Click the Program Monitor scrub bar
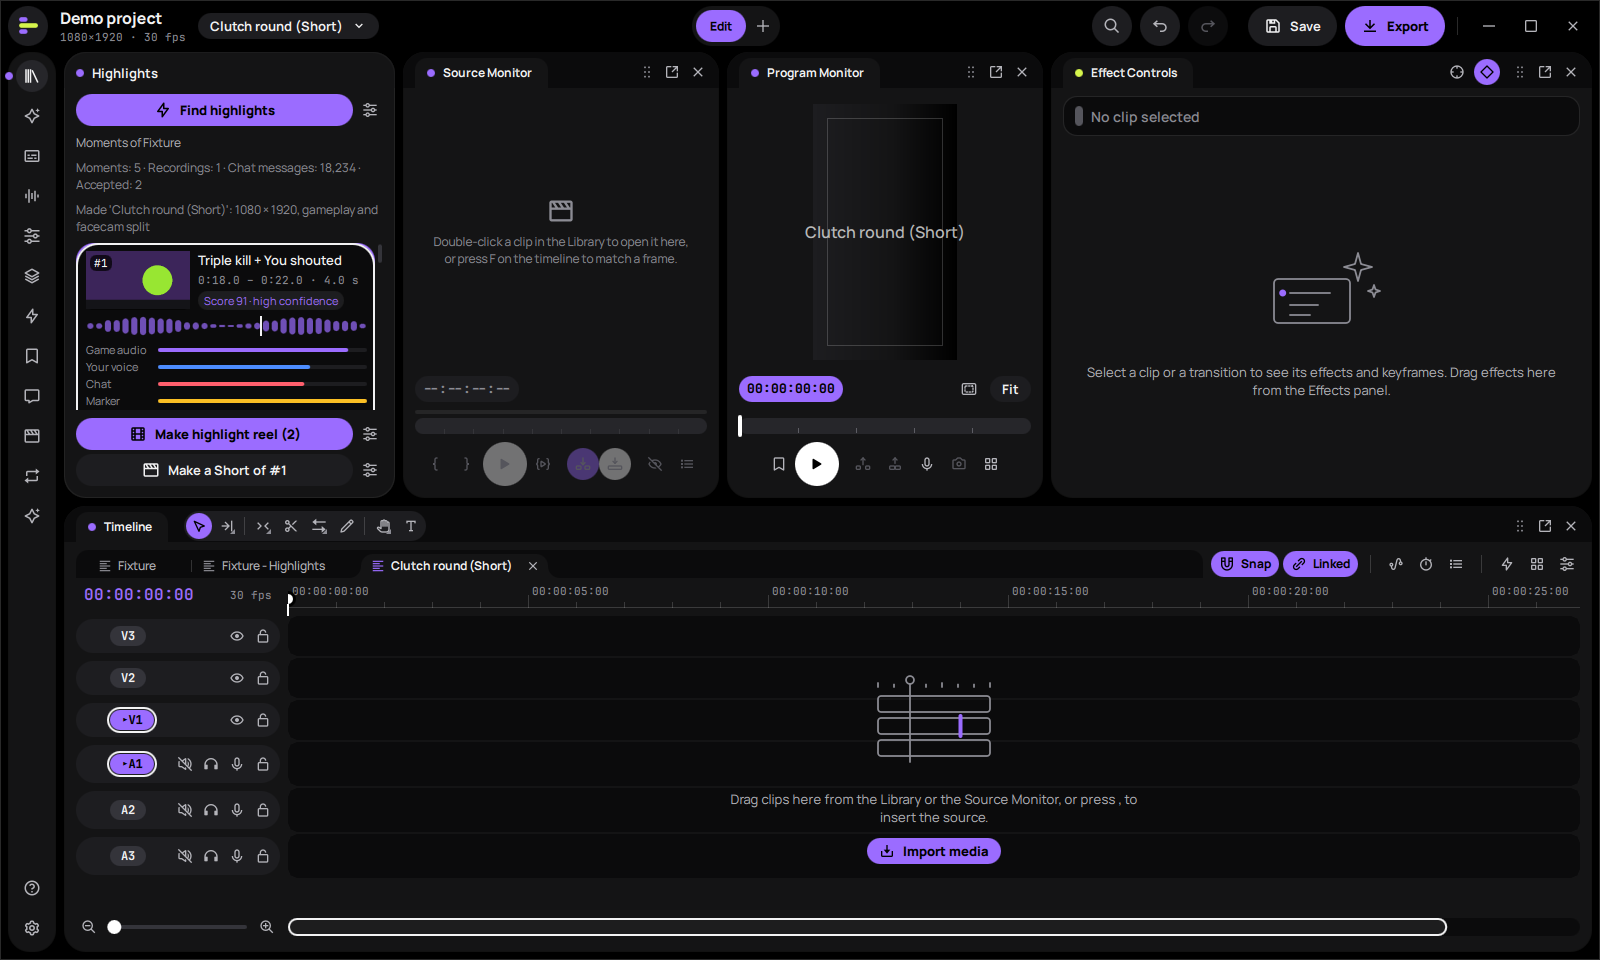This screenshot has width=1600, height=960. pos(885,426)
